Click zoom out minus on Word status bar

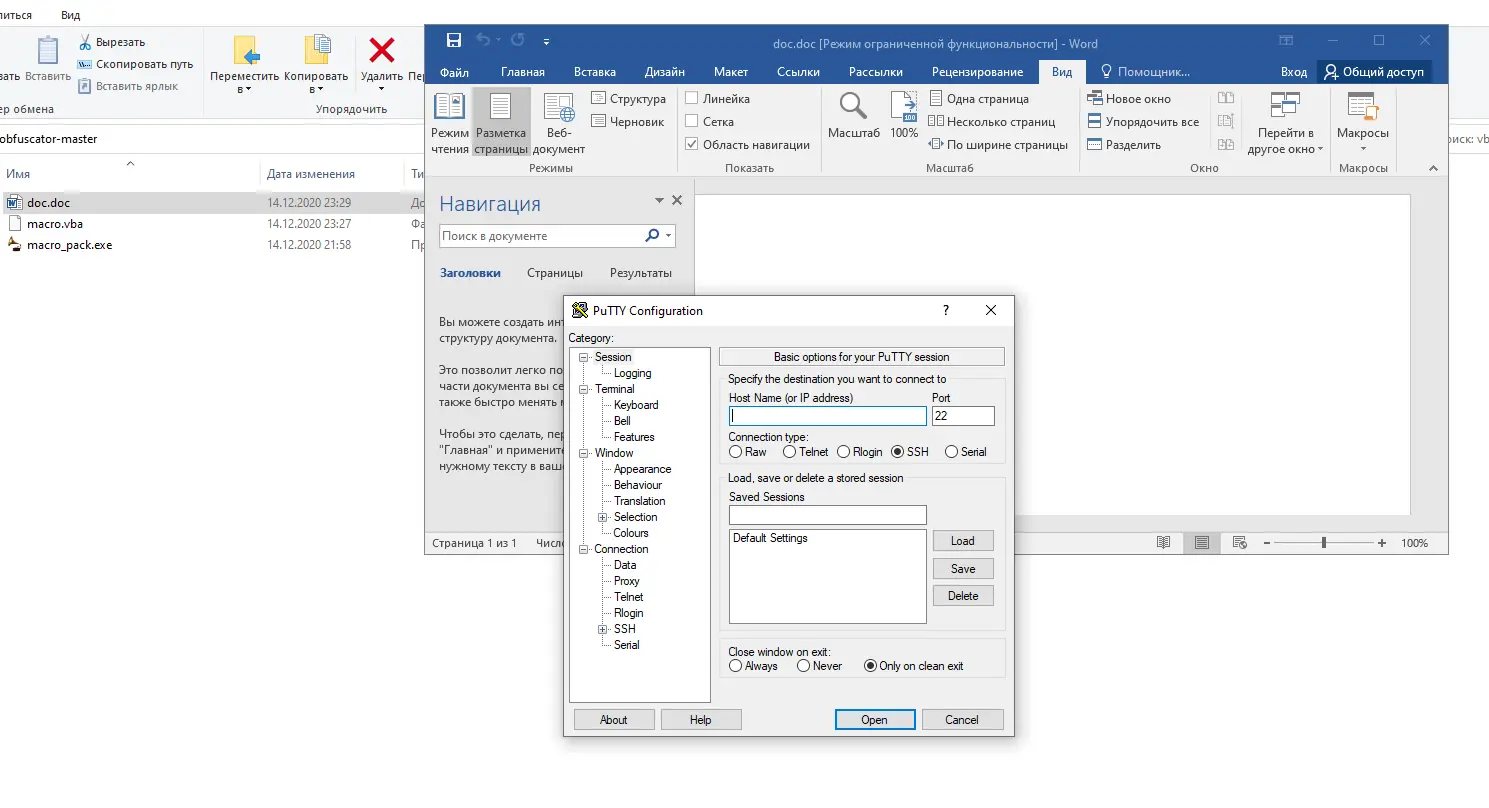click(x=1267, y=543)
